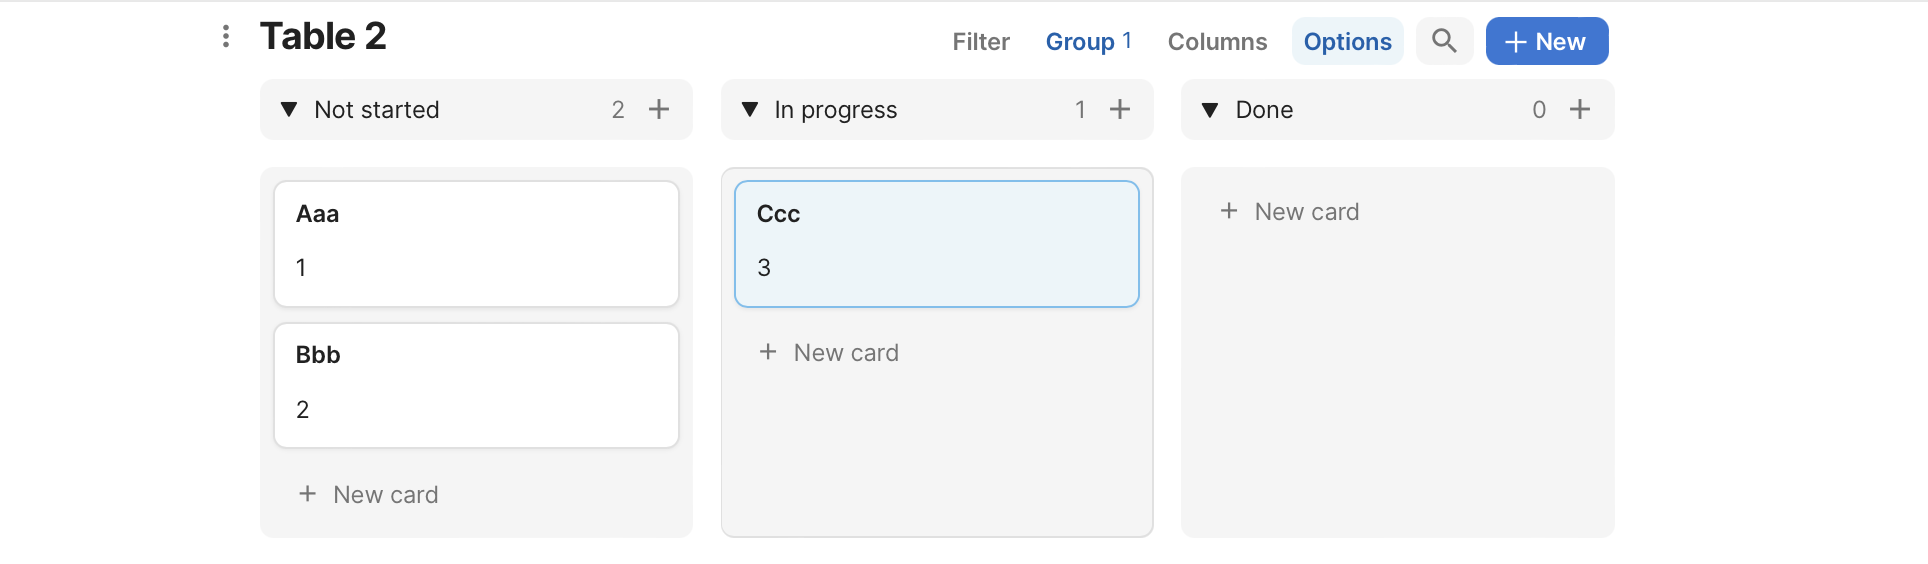Open the Bbb card
Screen dimensions: 1928x564
point(476,385)
